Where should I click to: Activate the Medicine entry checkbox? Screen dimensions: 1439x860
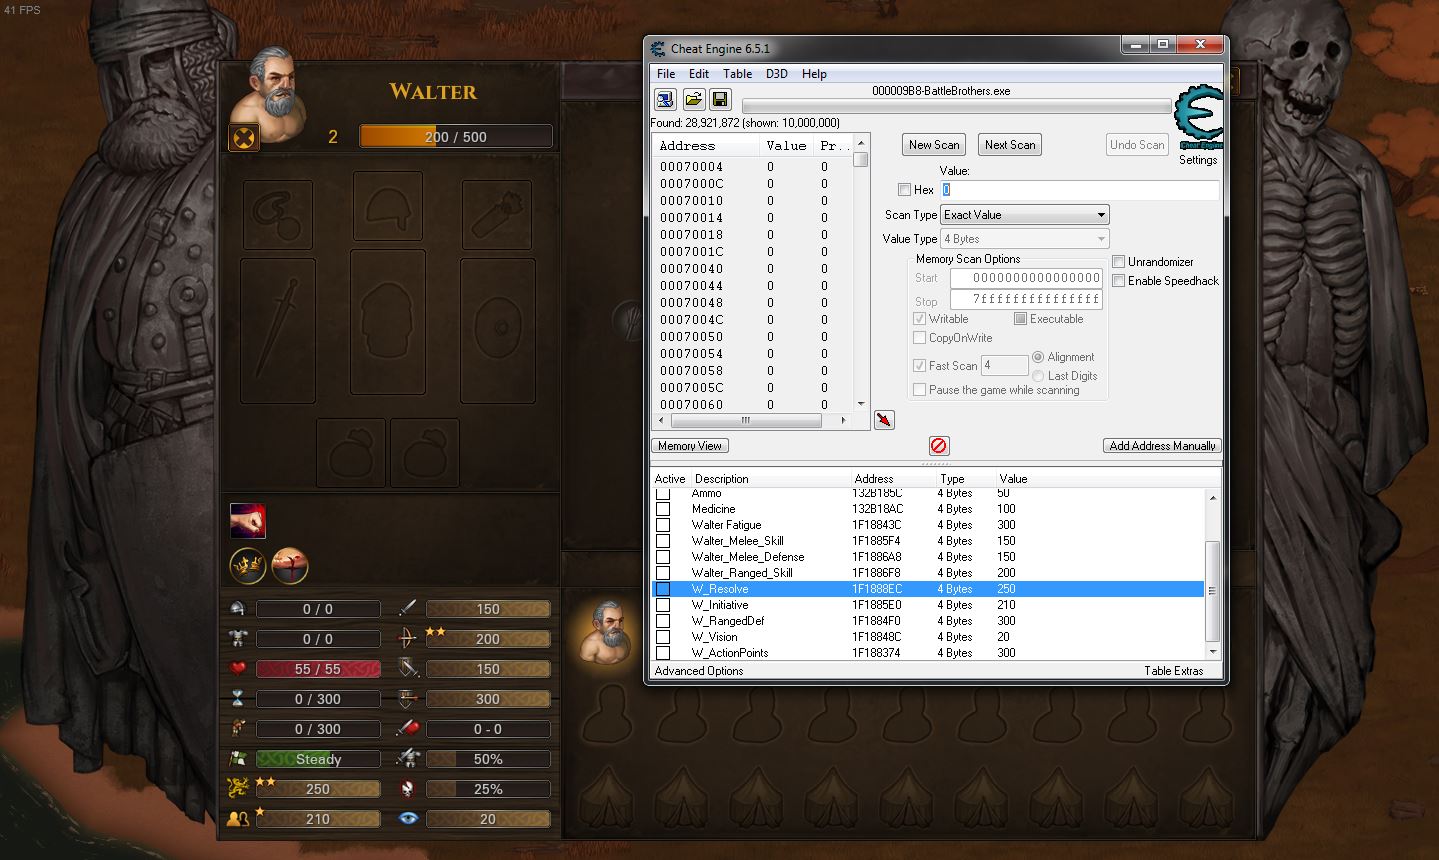[663, 509]
